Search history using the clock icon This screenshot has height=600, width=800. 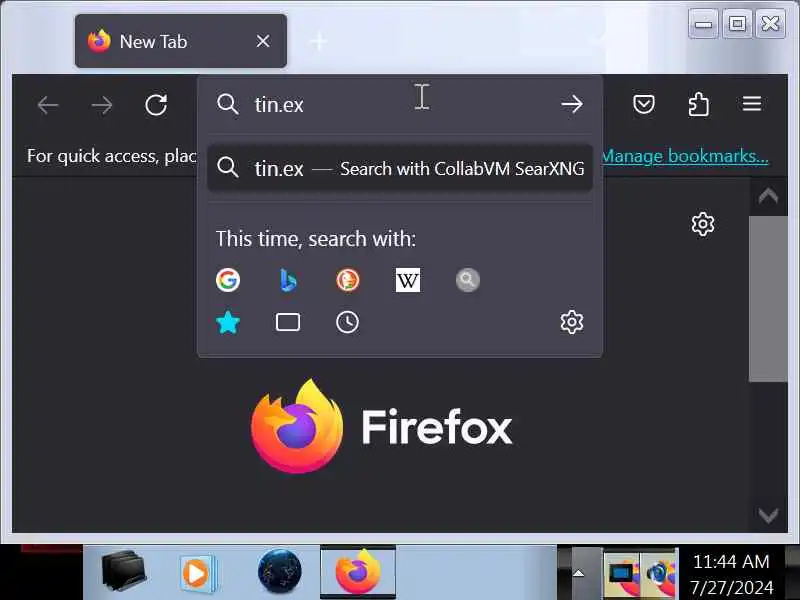coord(347,322)
